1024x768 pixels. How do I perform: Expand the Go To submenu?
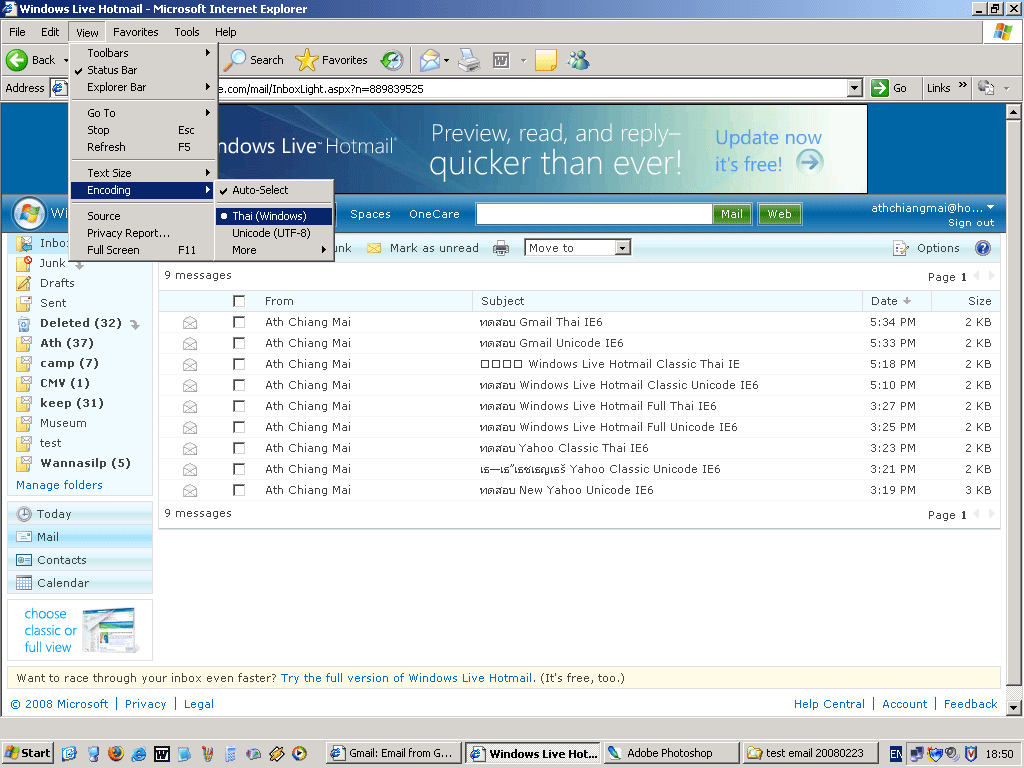pyautogui.click(x=144, y=113)
